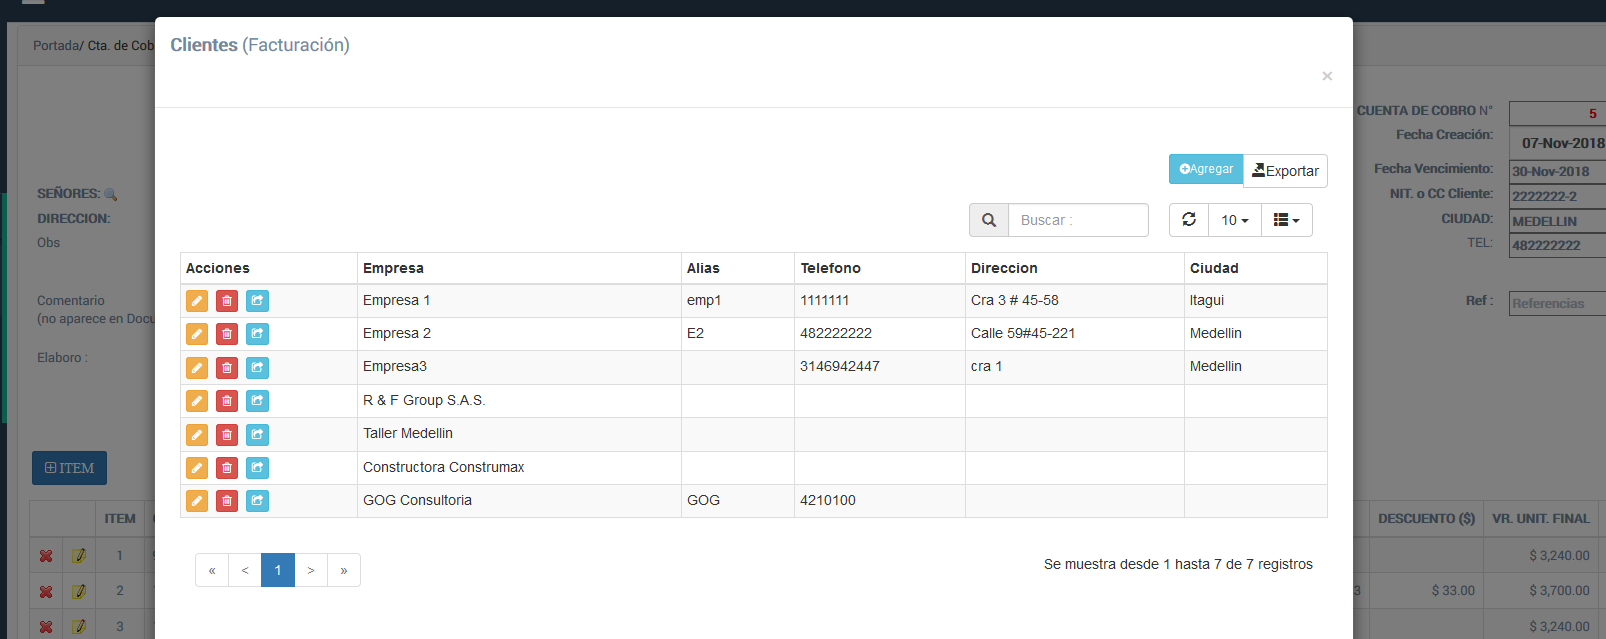This screenshot has height=639, width=1606.
Task: Click blue share icon for Empresa3 row
Action: [x=257, y=368]
